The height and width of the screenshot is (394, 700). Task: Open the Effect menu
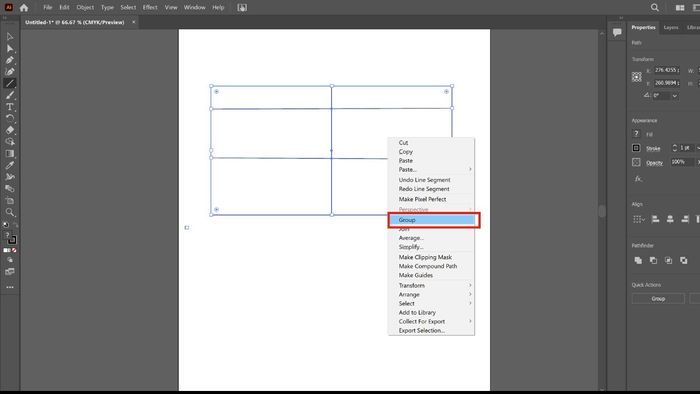[150, 8]
